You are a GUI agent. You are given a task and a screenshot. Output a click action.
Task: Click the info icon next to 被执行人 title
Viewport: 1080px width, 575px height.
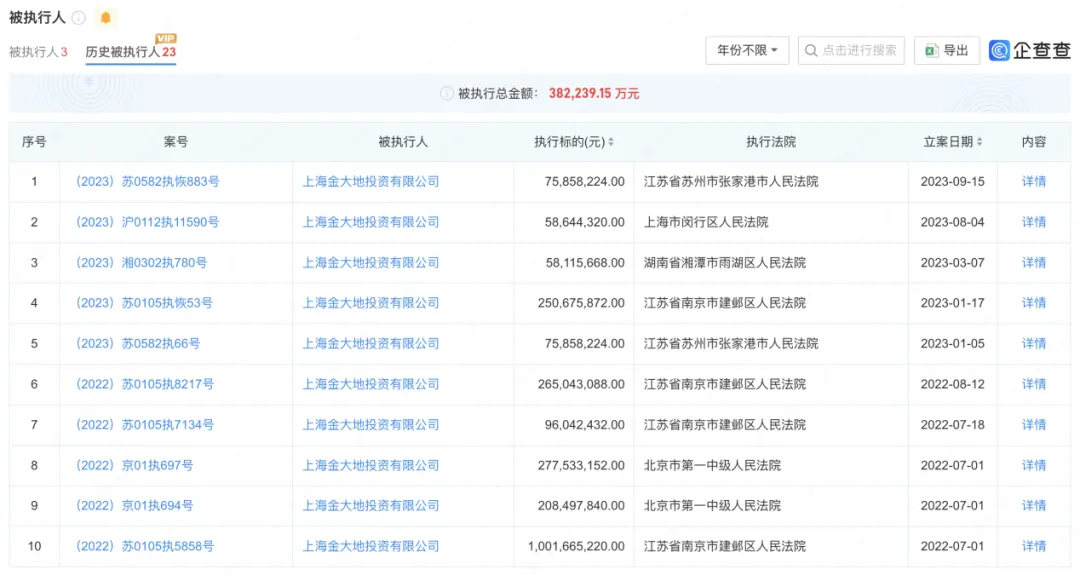pos(79,18)
